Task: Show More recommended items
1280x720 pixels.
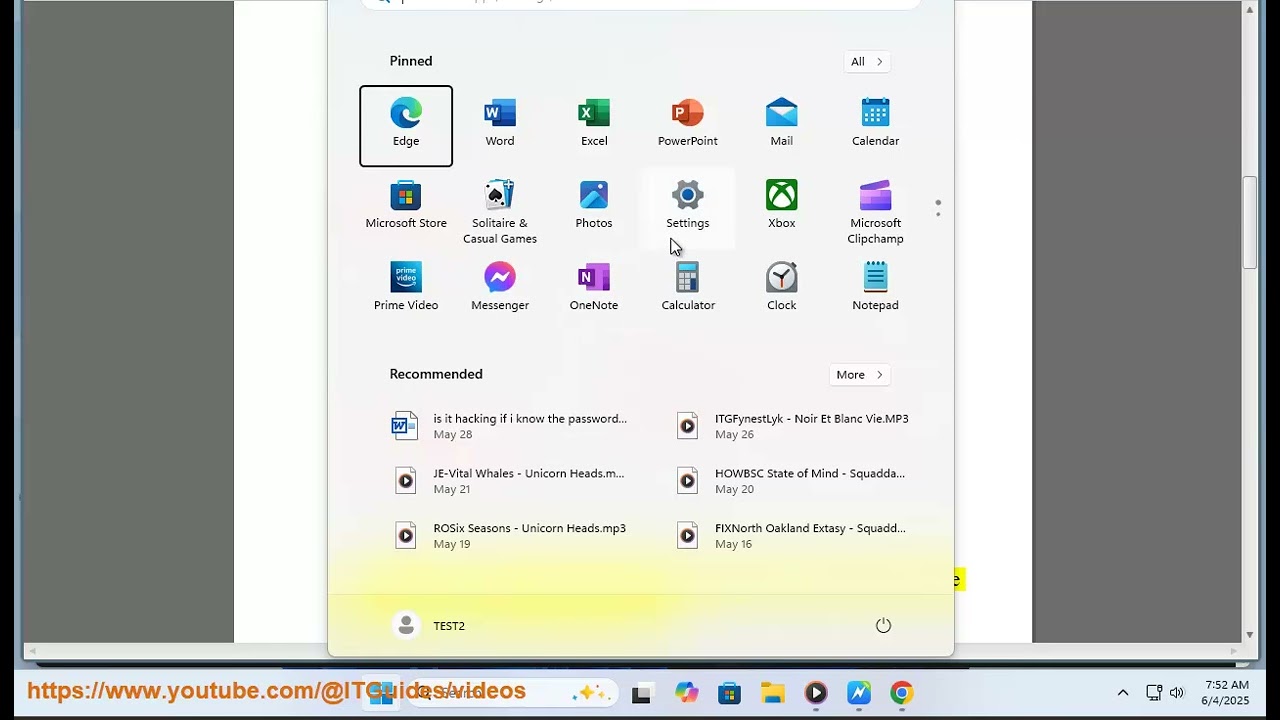Action: click(860, 375)
